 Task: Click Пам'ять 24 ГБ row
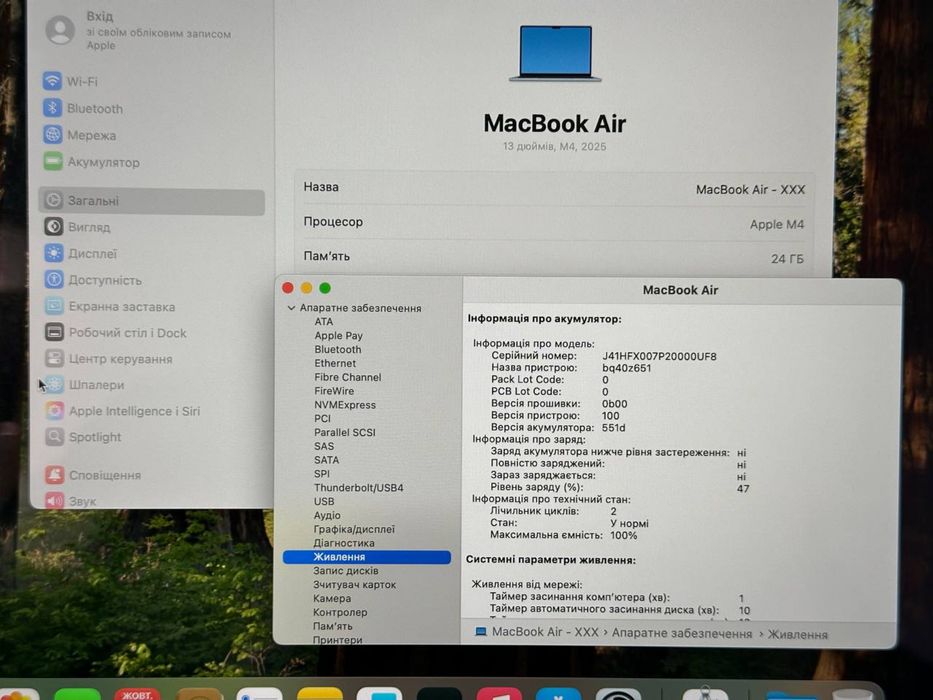[x=554, y=257]
